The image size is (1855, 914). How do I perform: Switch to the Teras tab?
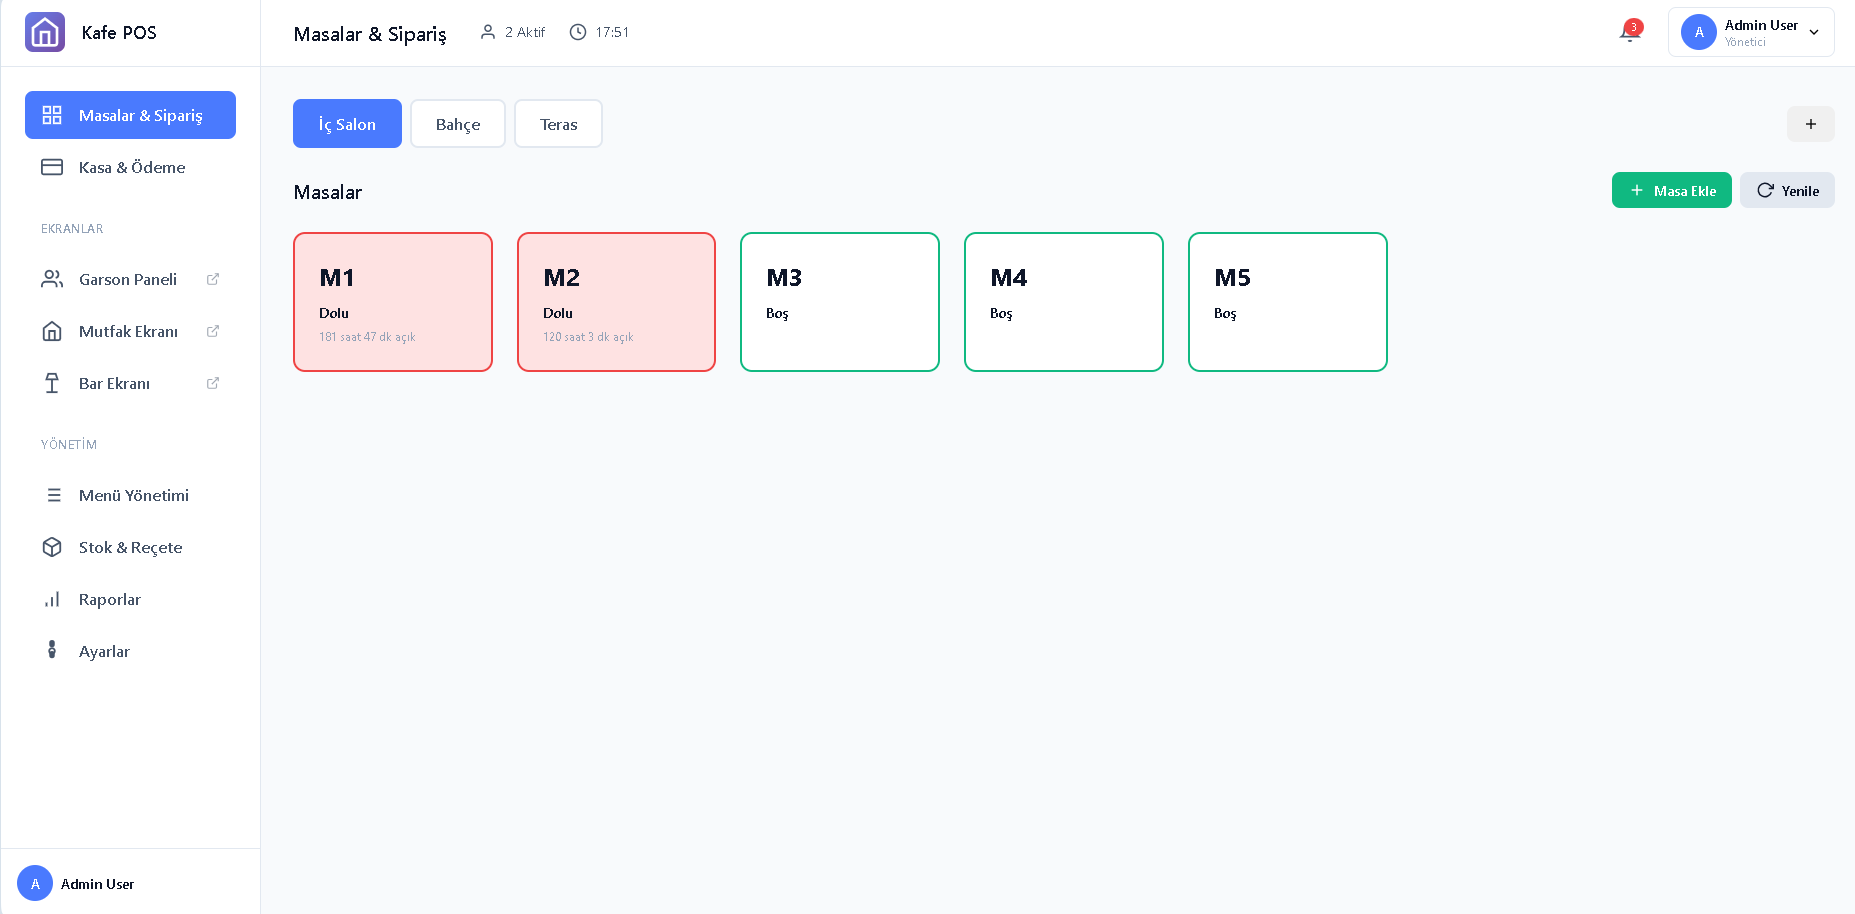tap(558, 124)
